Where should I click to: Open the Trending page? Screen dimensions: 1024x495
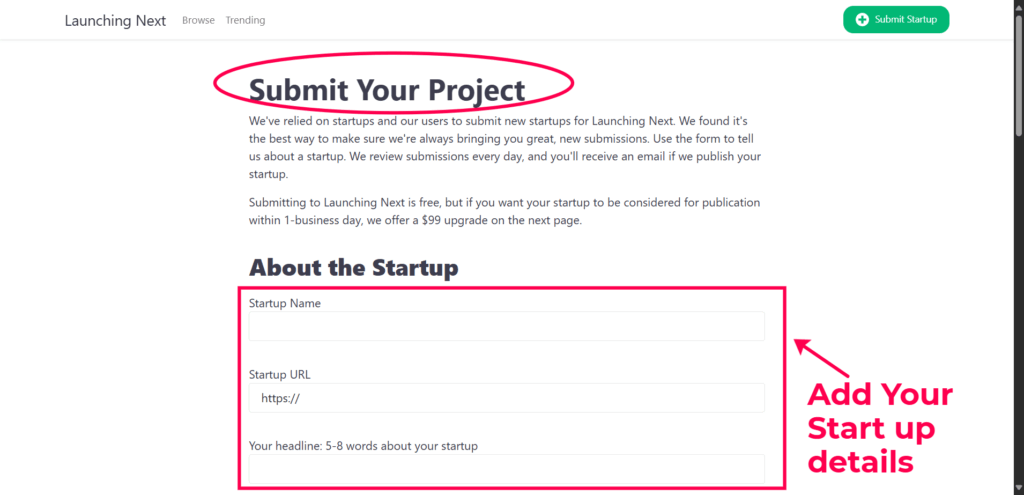(x=246, y=20)
